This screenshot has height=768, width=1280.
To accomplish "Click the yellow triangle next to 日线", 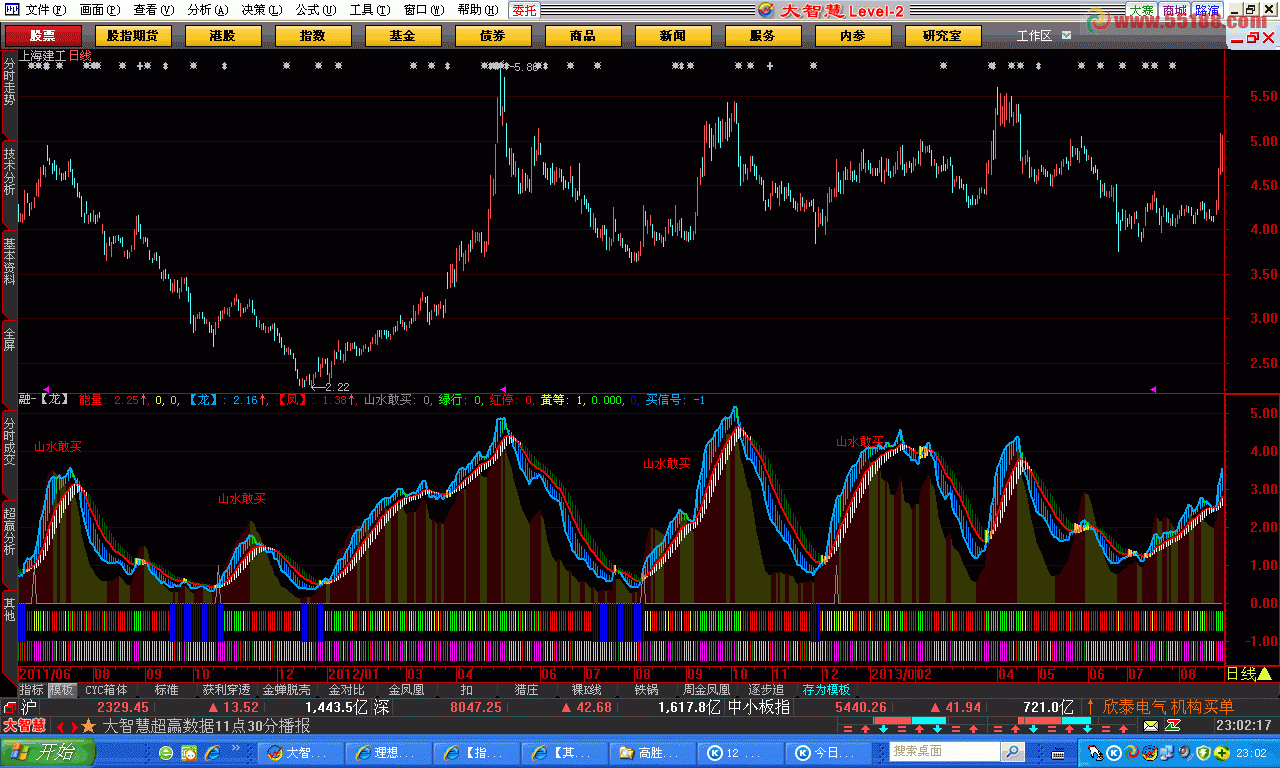I will coord(1265,674).
